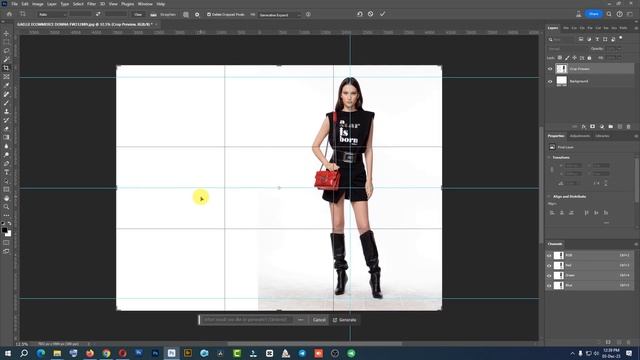Open additional crop settings gear
Screen dimensions: 640x360
click(197, 14)
